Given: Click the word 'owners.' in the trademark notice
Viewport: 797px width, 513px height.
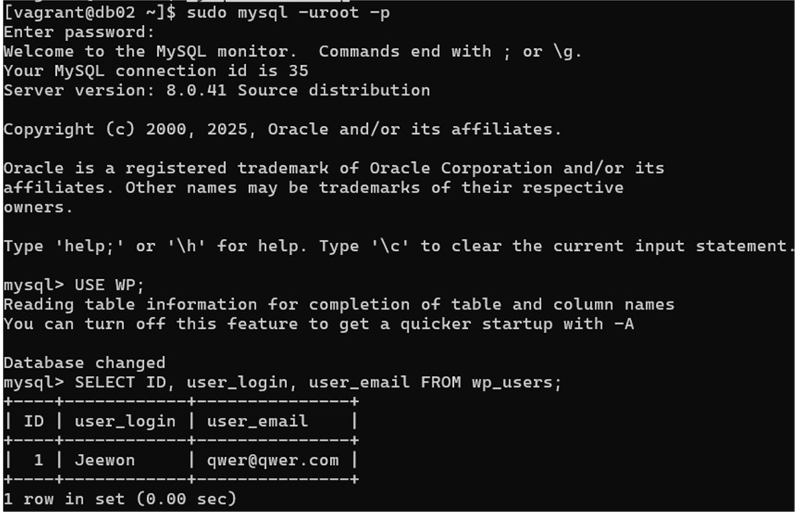Looking at the screenshot, I should tap(38, 207).
